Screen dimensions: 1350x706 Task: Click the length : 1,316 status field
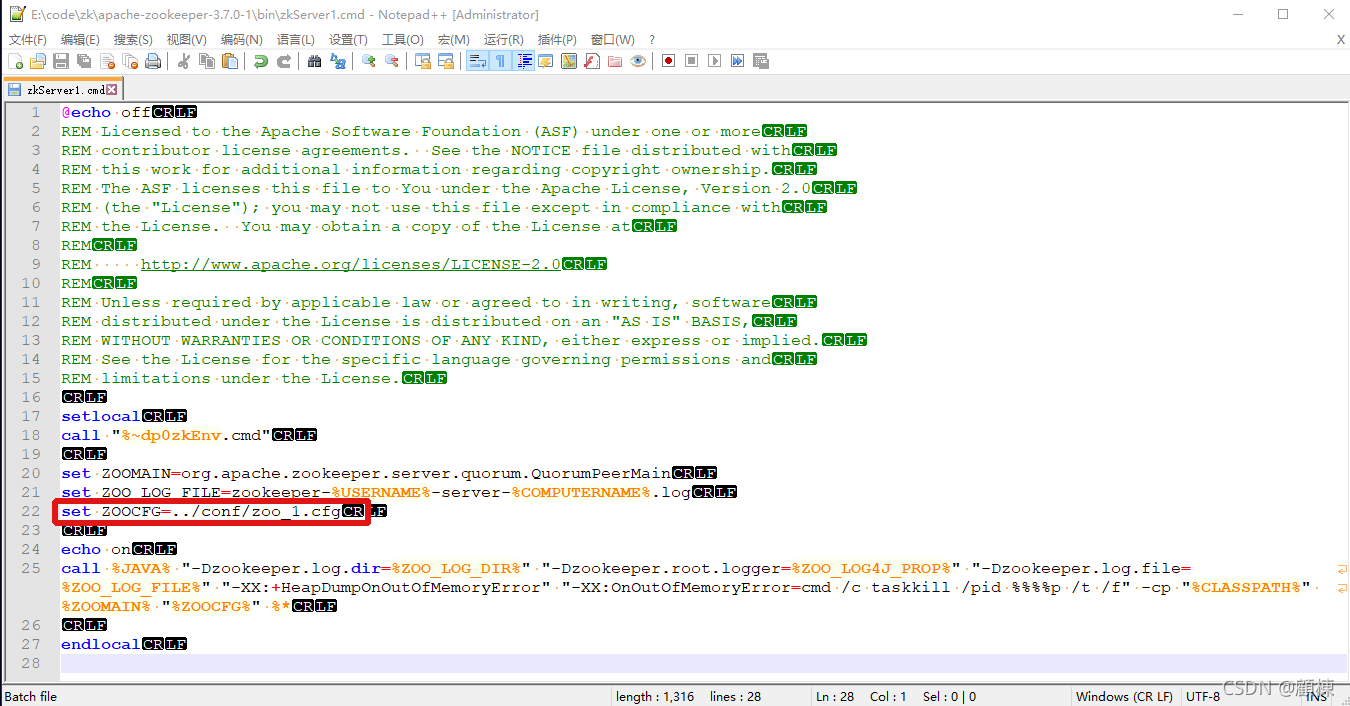coord(655,696)
